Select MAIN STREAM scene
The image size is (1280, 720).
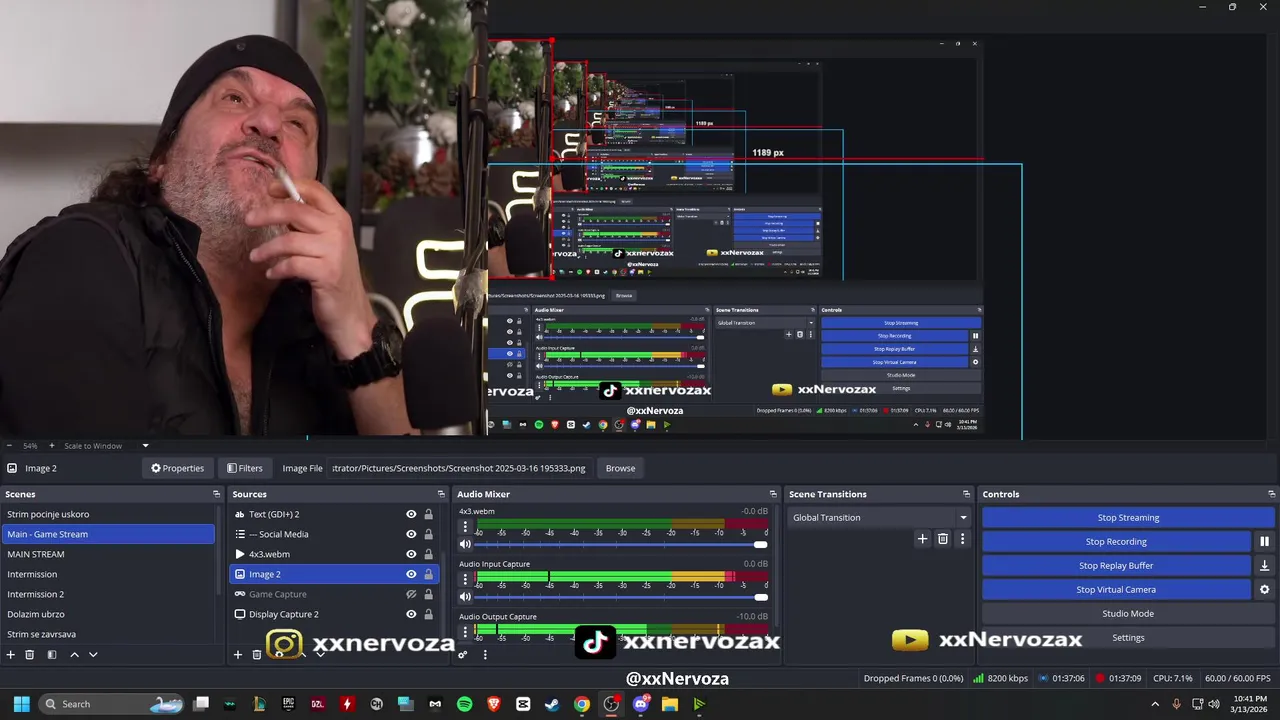click(x=108, y=554)
